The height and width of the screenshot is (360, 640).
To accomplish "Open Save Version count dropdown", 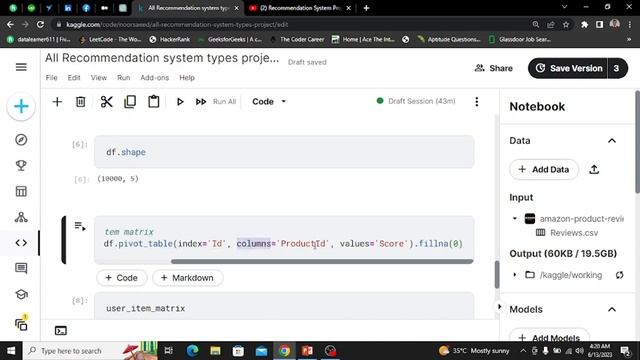I will (617, 68).
